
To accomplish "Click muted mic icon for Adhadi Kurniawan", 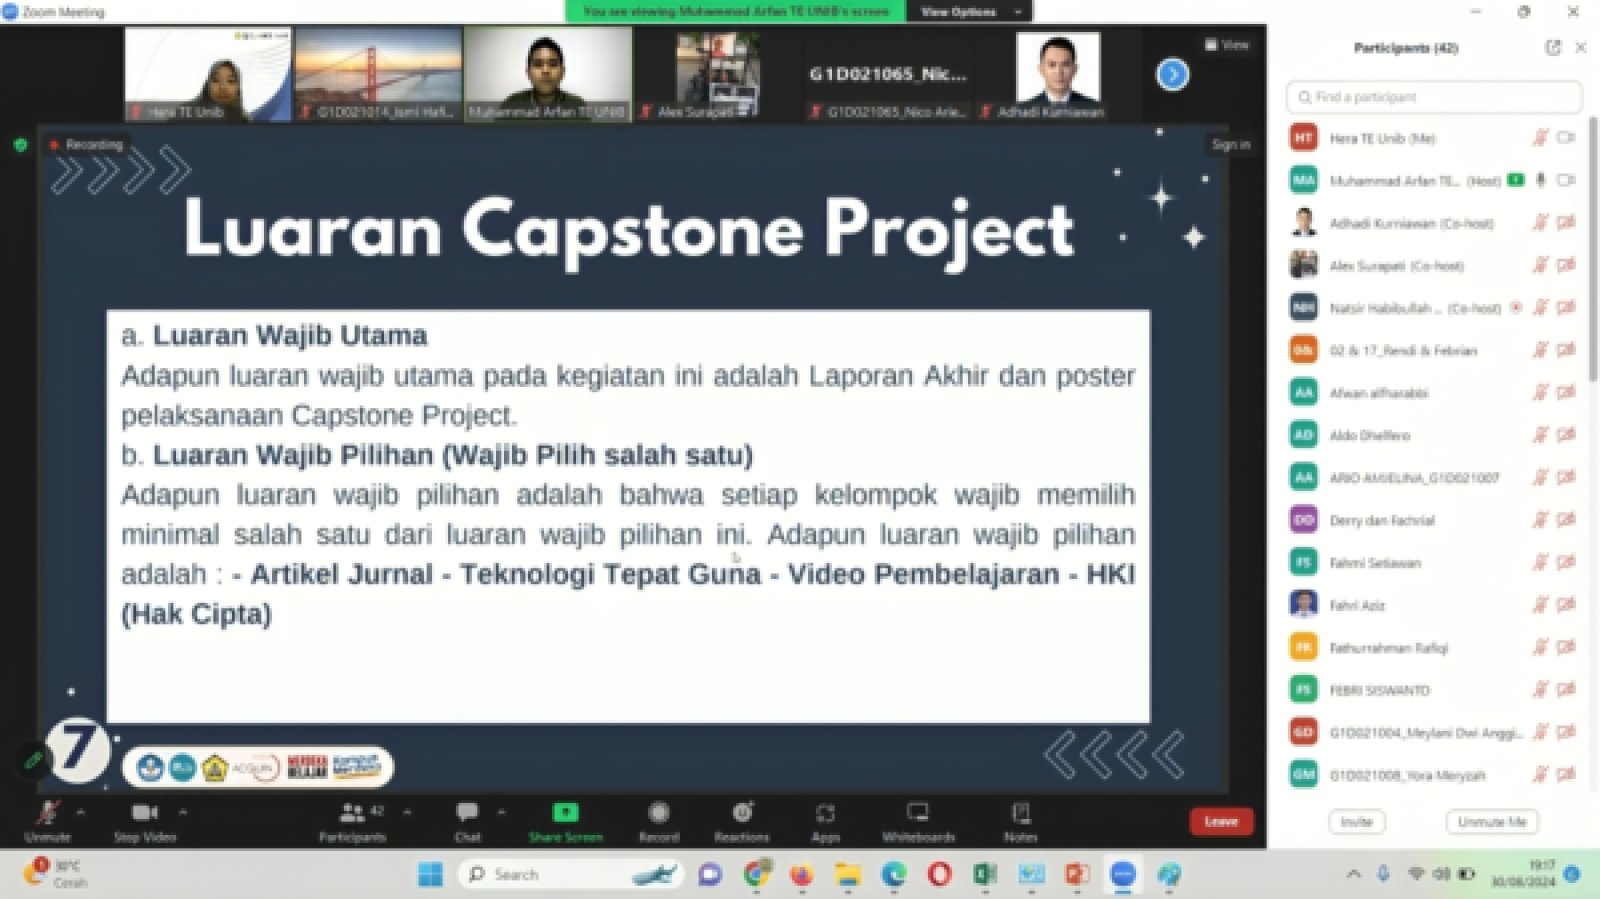I will (1540, 223).
